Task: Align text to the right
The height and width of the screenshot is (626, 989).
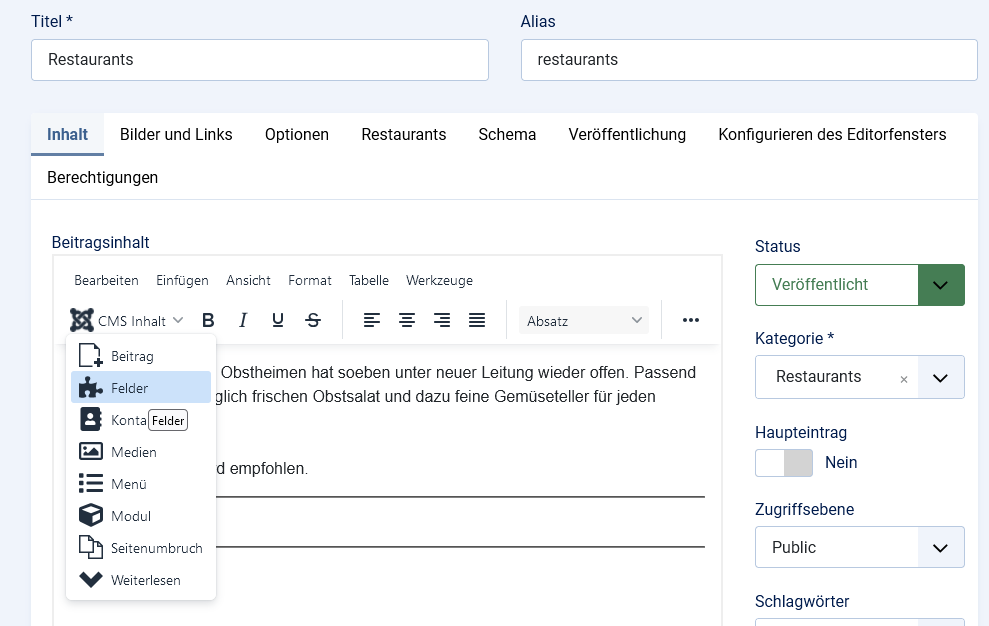Action: [442, 320]
